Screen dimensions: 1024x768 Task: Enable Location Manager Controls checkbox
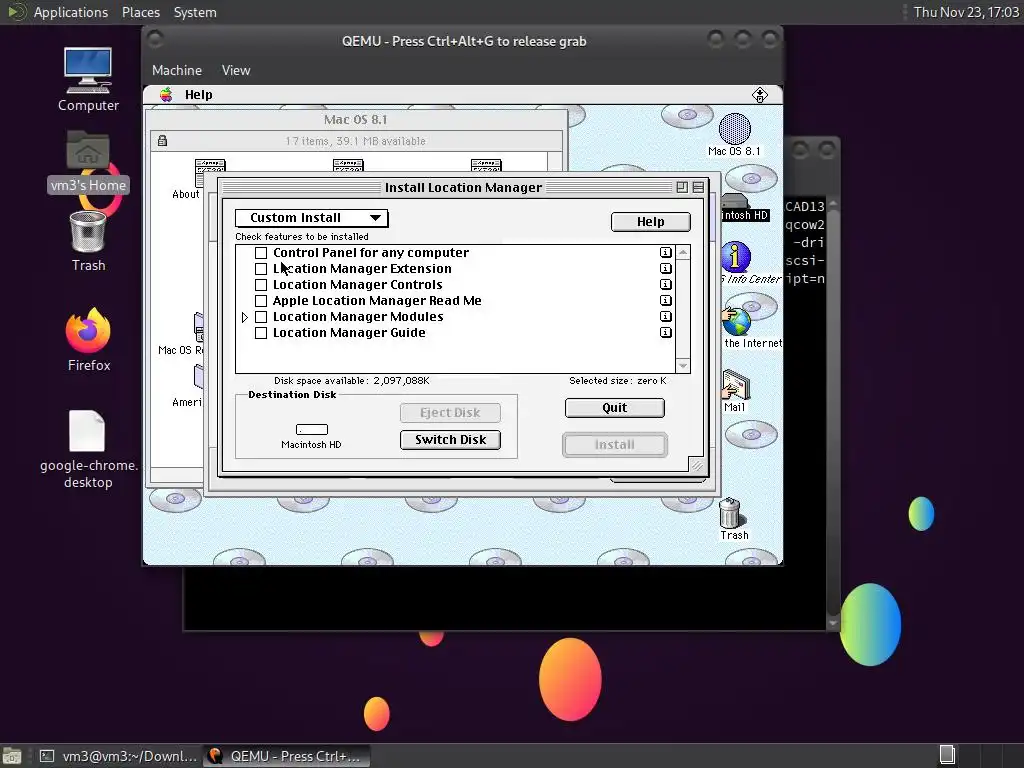pyautogui.click(x=261, y=285)
